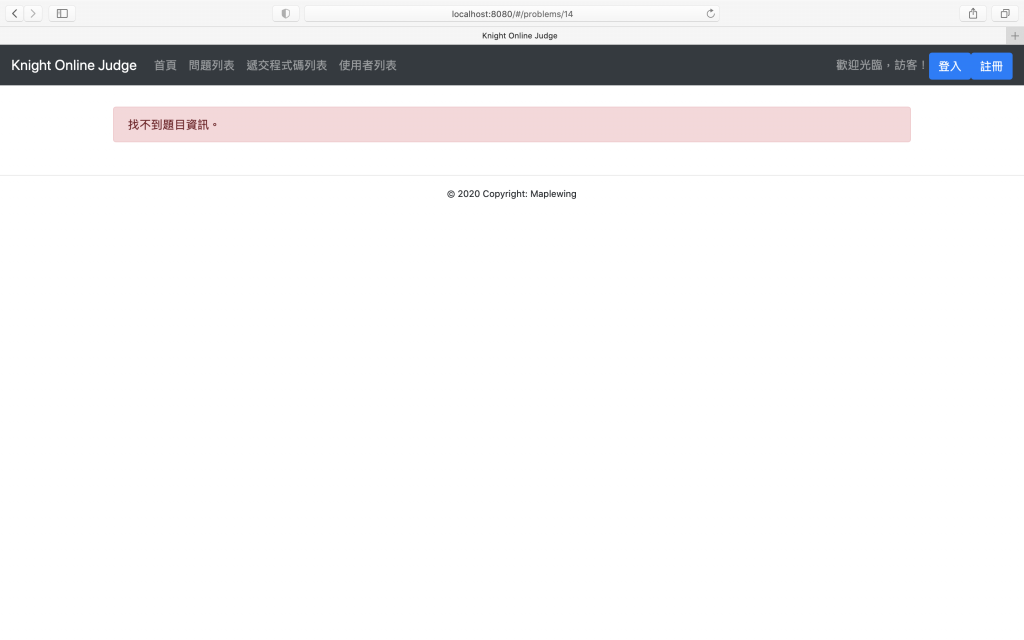
Task: Go forward with the Safari forward arrow
Action: pyautogui.click(x=33, y=13)
